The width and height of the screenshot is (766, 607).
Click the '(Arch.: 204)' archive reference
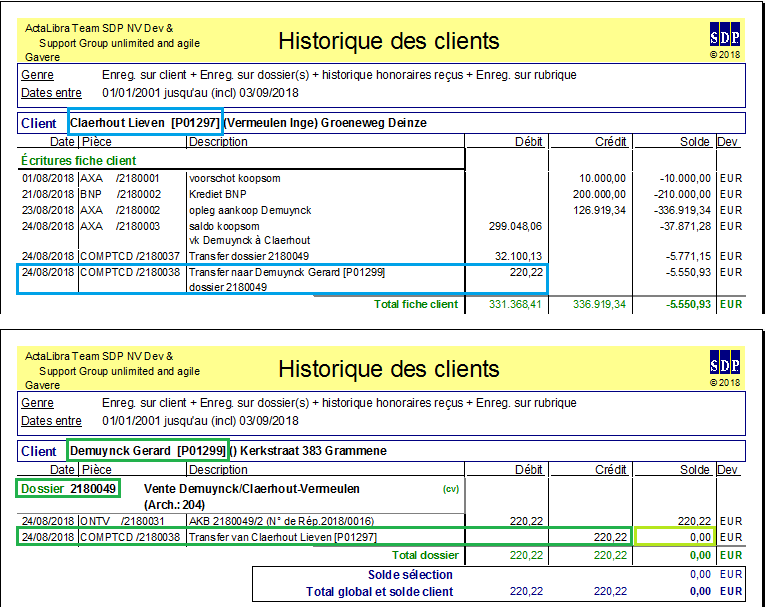174,505
